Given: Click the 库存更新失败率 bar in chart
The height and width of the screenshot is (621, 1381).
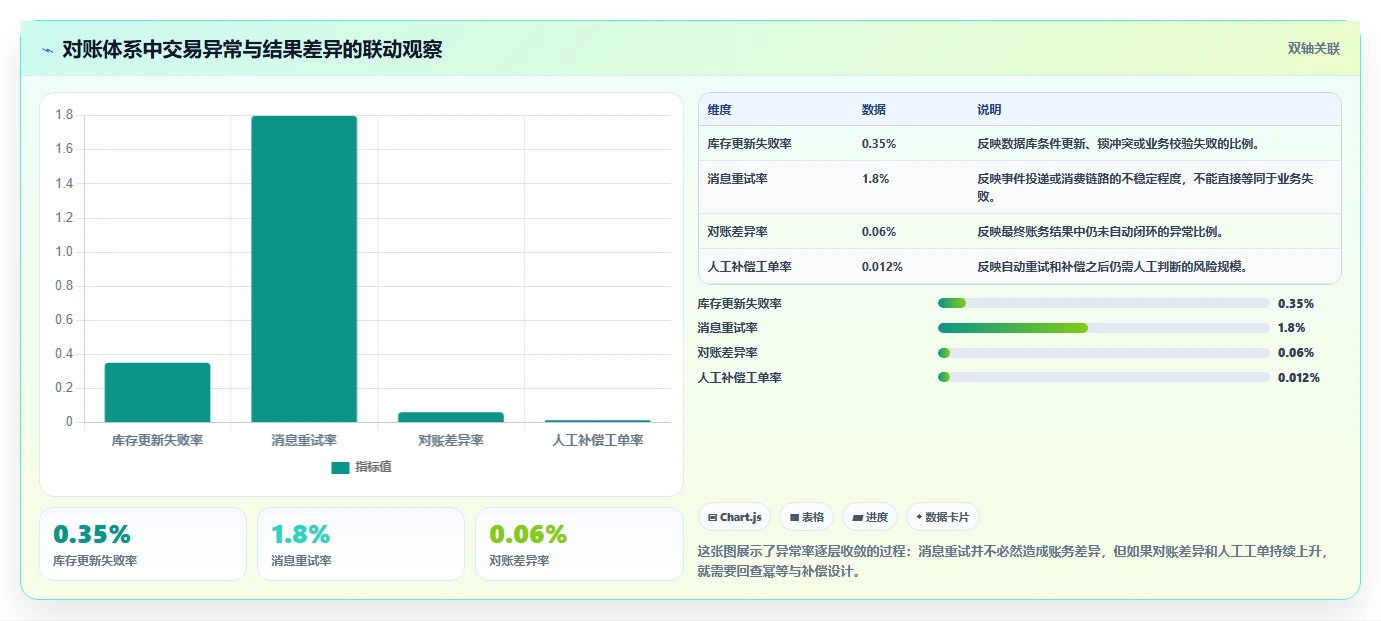Looking at the screenshot, I should (x=157, y=392).
